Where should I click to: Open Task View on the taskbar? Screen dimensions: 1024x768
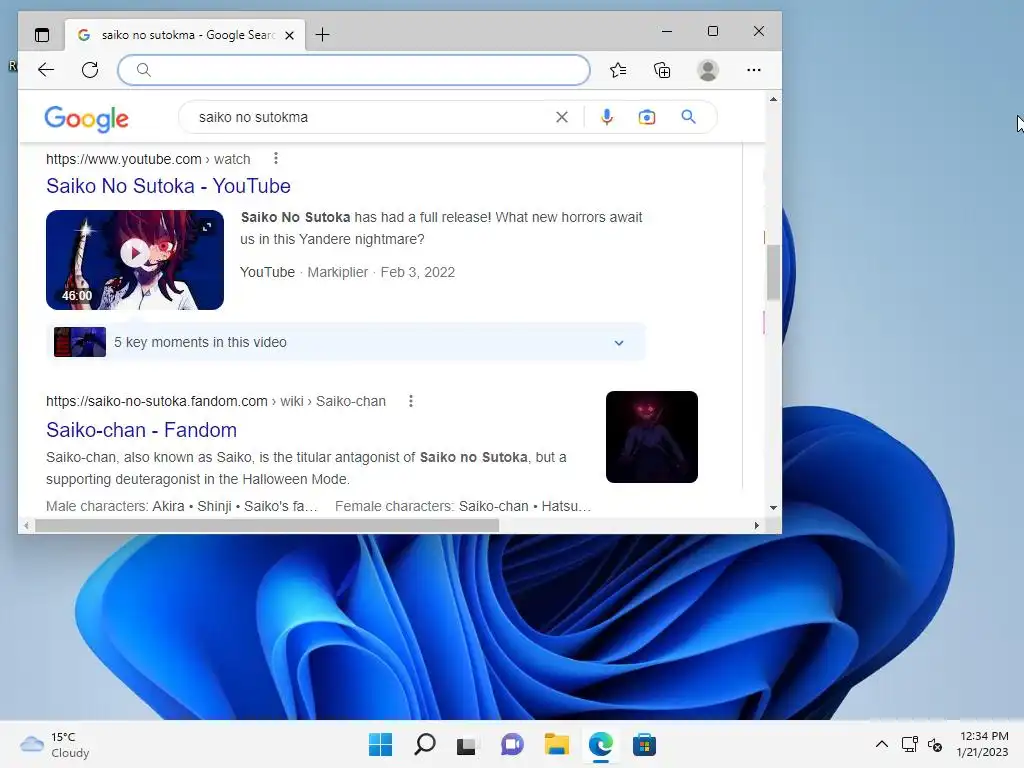(468, 744)
